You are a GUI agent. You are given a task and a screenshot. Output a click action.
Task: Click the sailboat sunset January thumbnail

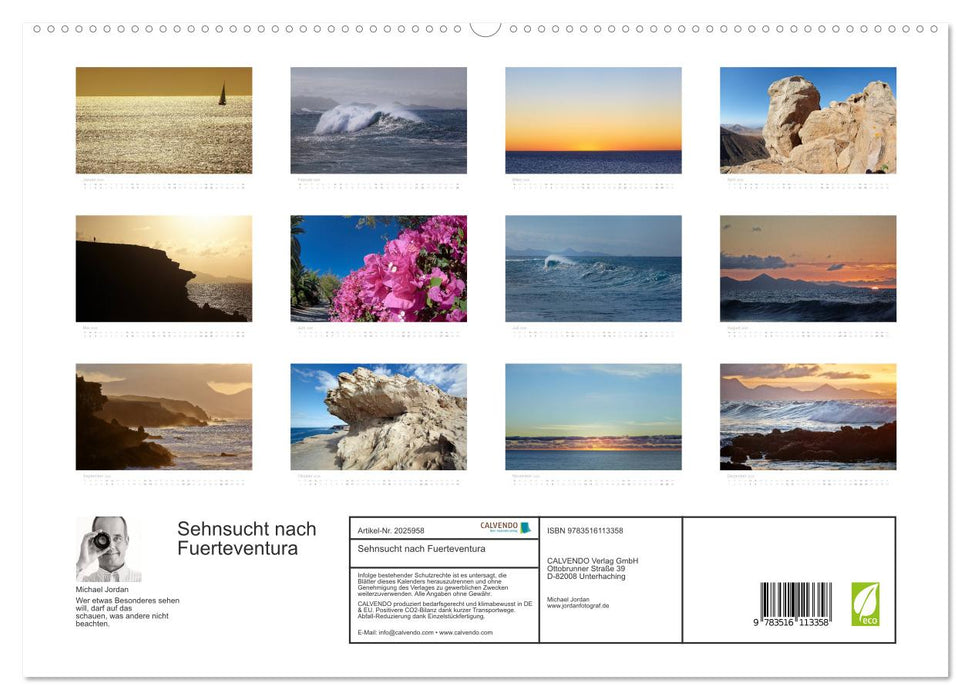pos(162,119)
